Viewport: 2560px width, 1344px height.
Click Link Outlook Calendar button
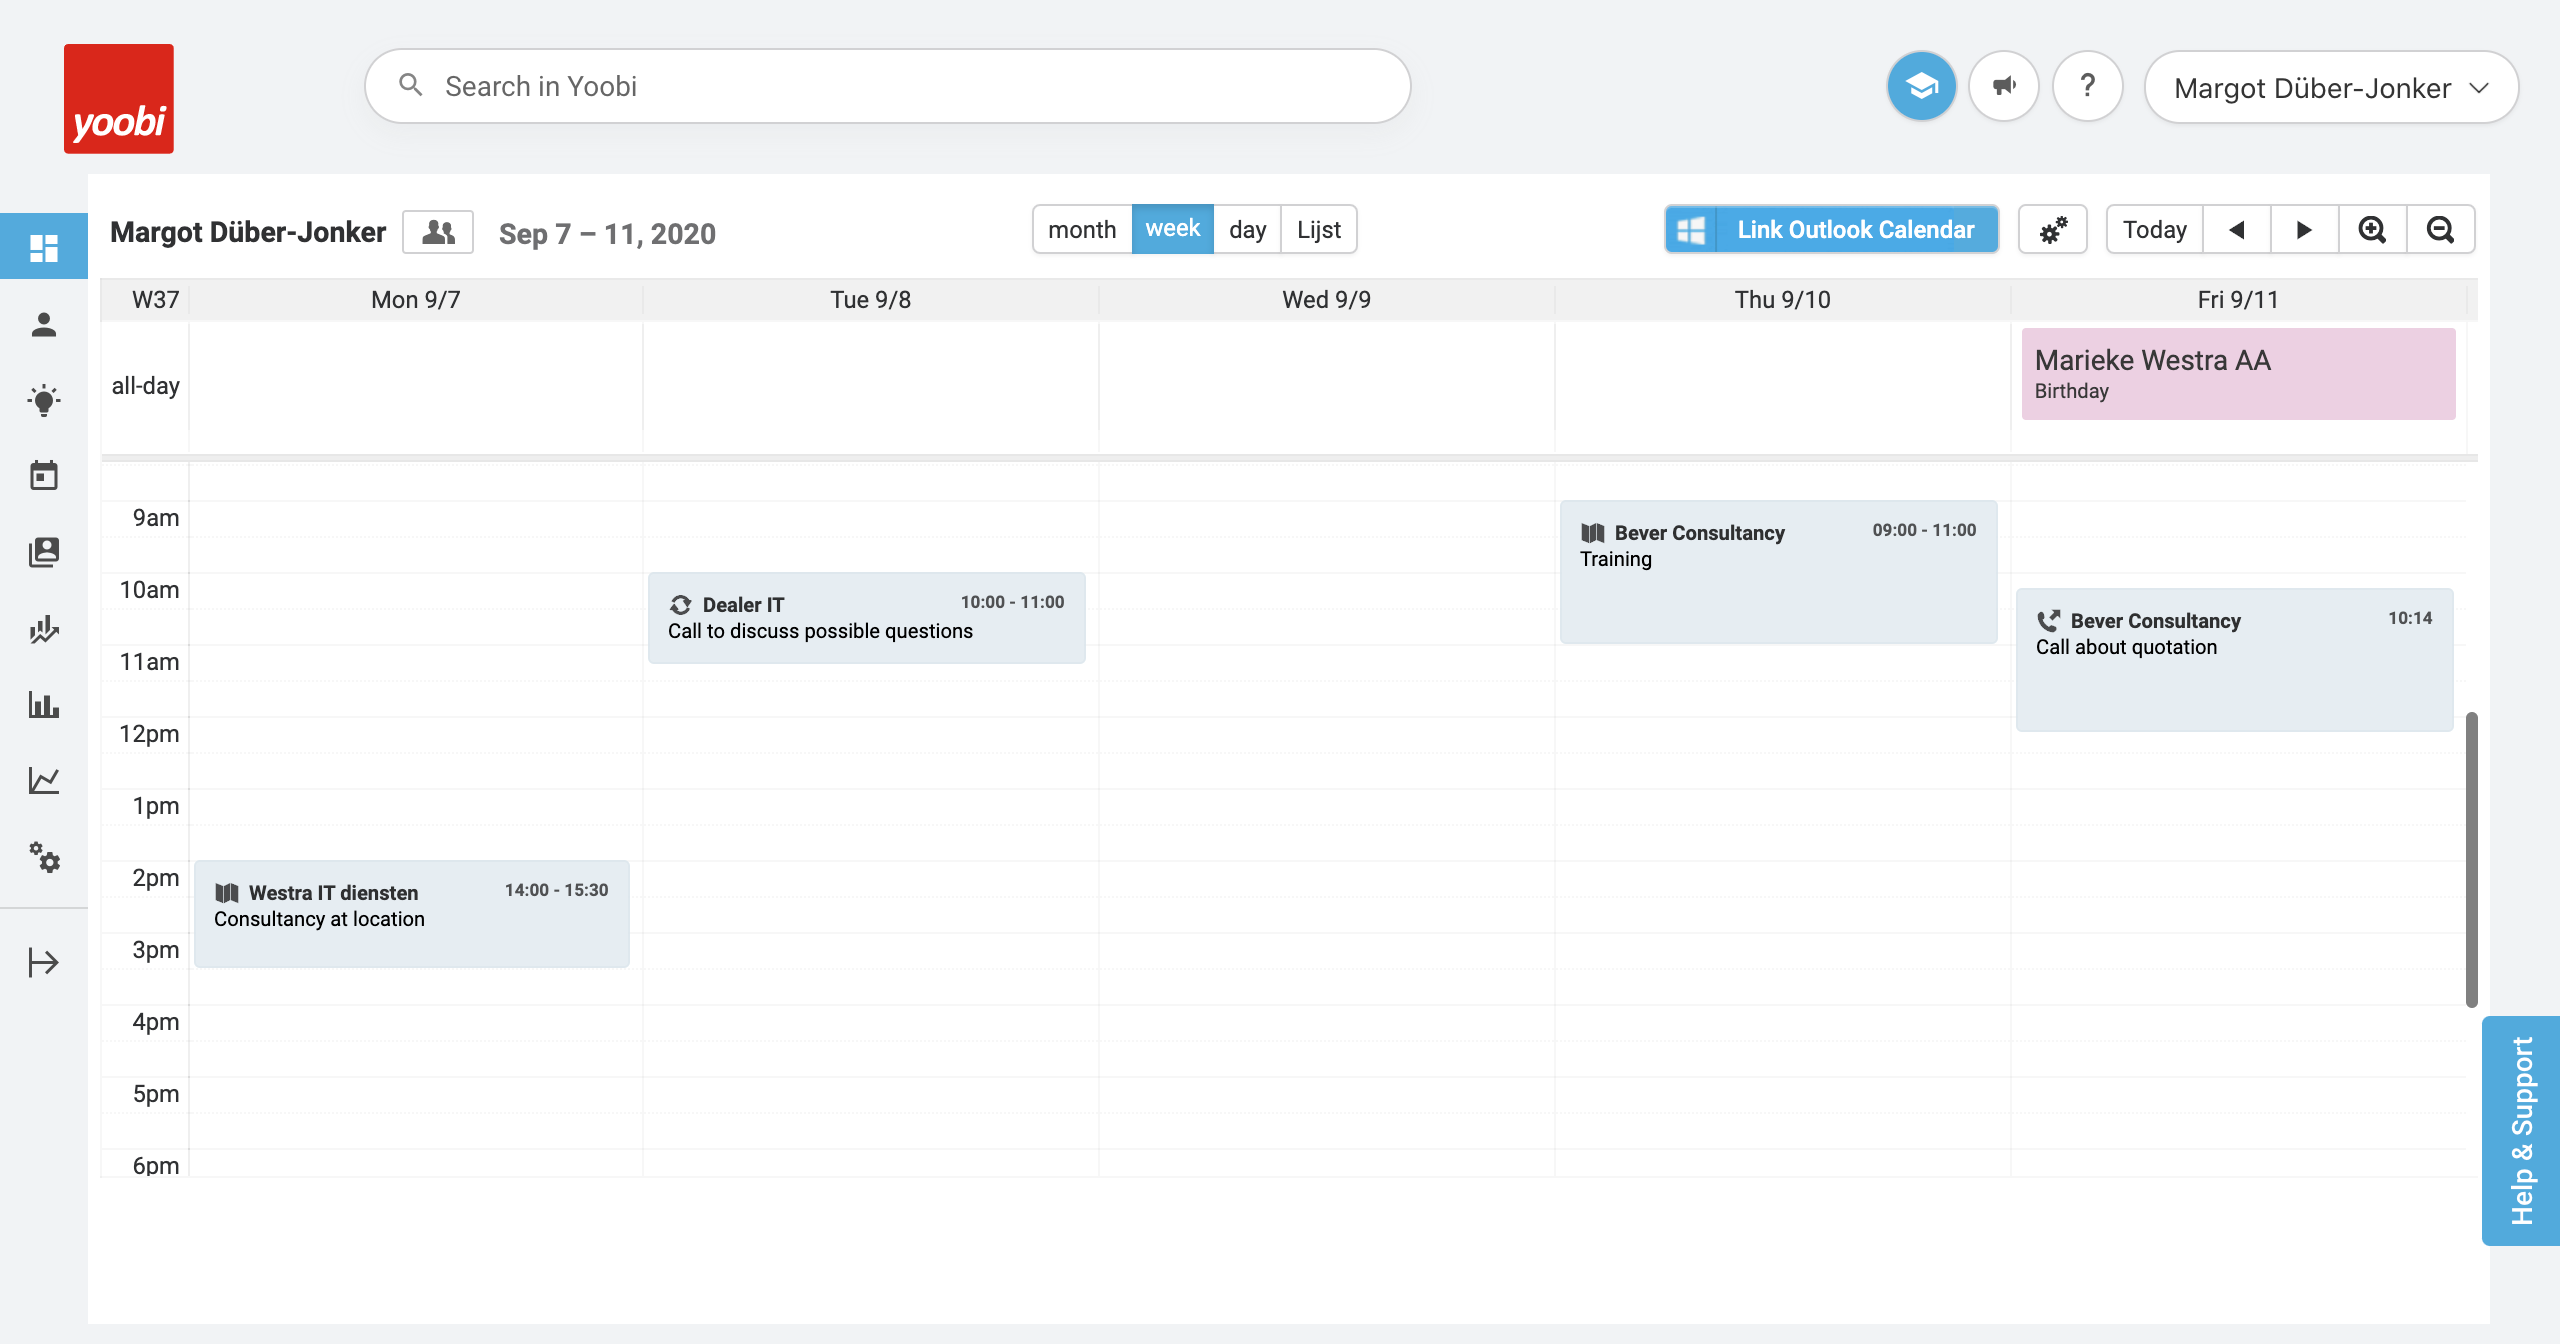coord(1832,230)
